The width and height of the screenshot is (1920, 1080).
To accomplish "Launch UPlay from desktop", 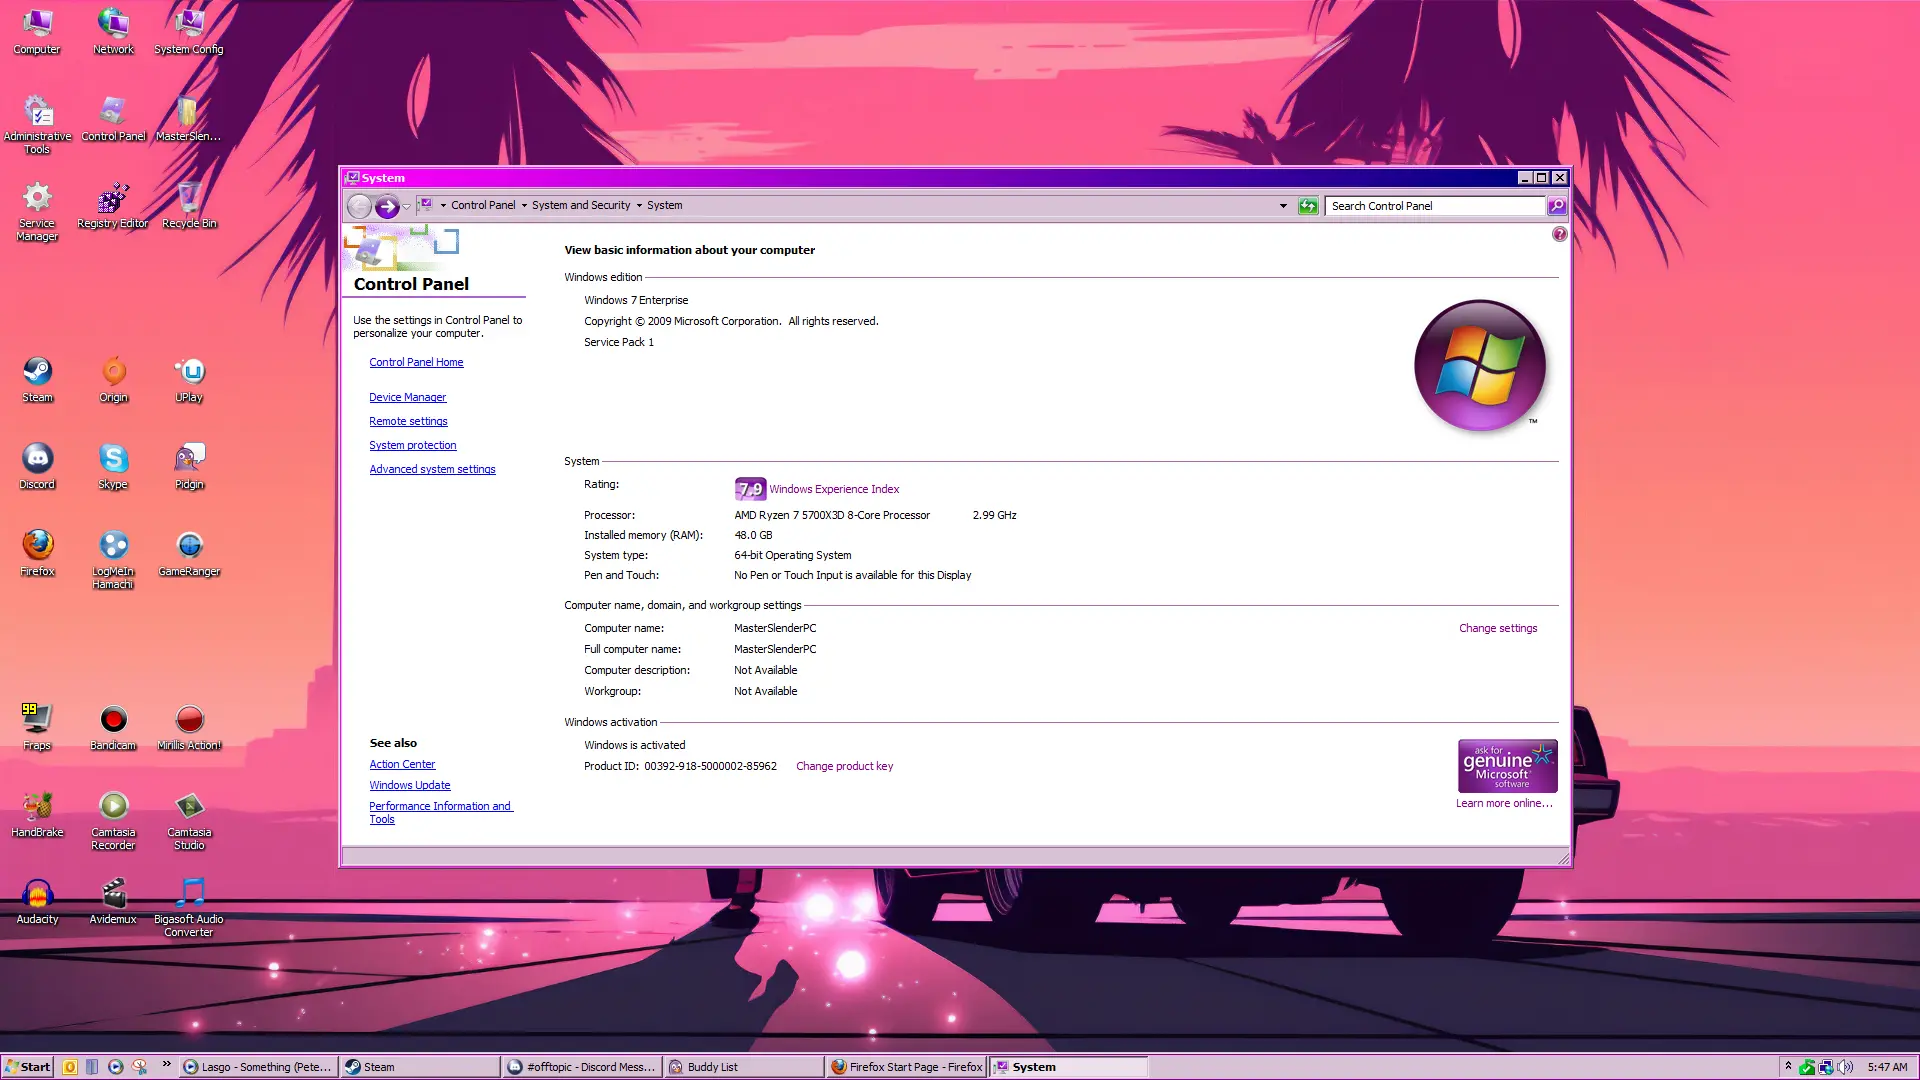I will tap(189, 379).
